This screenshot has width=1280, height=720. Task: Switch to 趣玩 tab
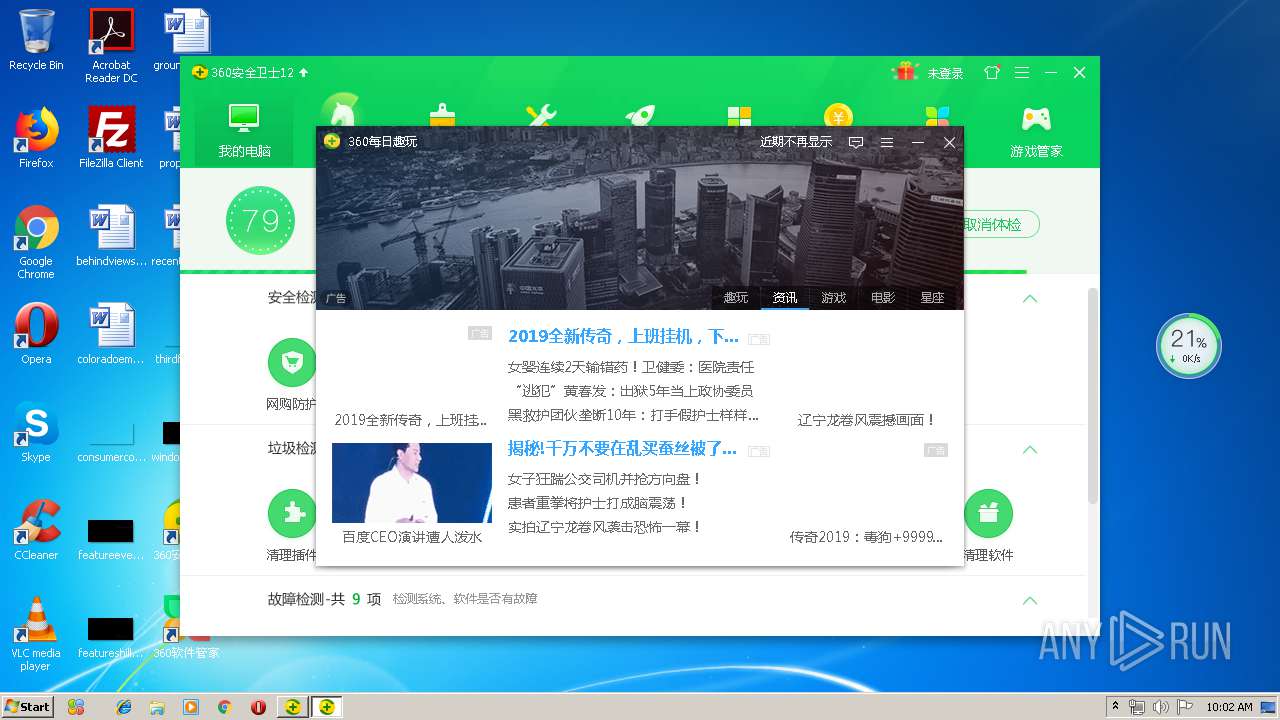click(x=736, y=298)
